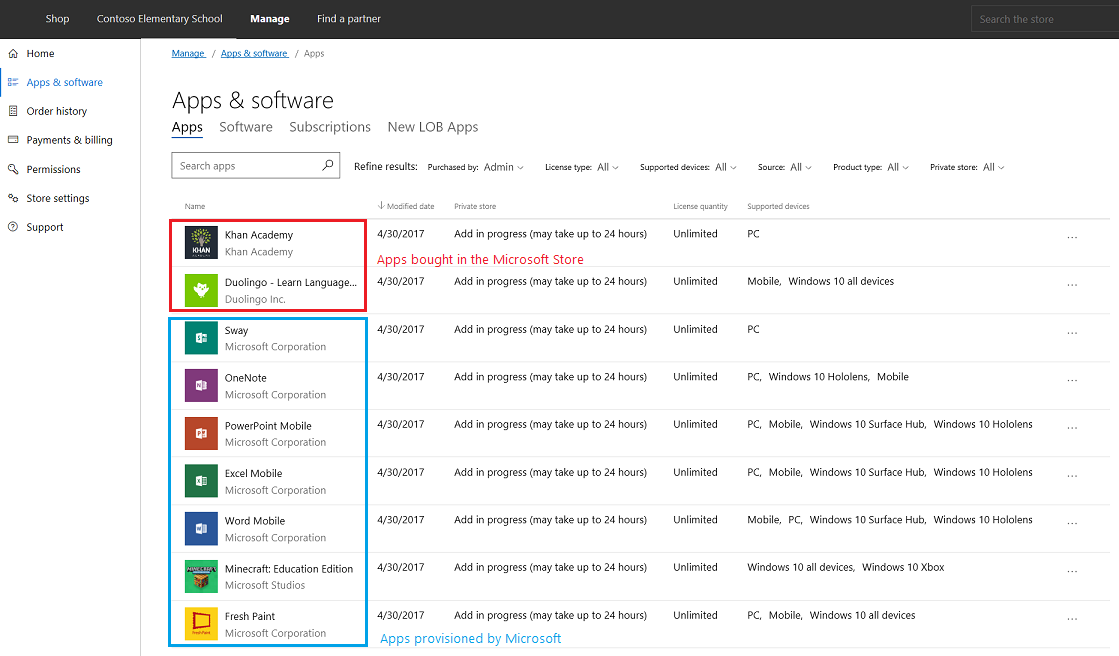The height and width of the screenshot is (656, 1119).
Task: Click the Manage breadcrumb link
Action: point(188,53)
